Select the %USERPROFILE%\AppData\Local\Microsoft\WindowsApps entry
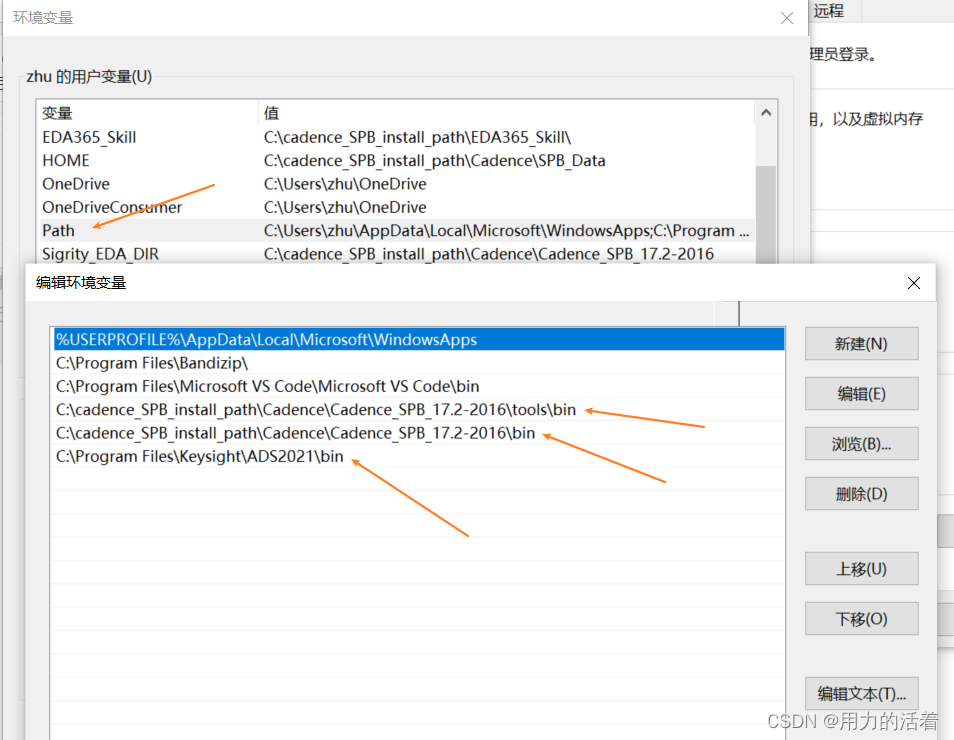 click(419, 340)
